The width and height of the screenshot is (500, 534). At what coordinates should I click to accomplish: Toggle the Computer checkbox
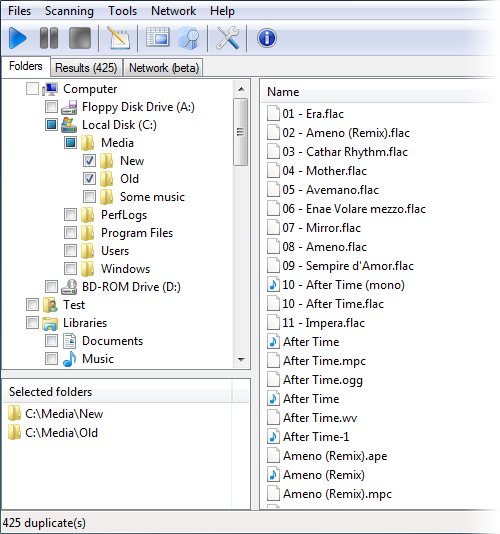coord(32,89)
